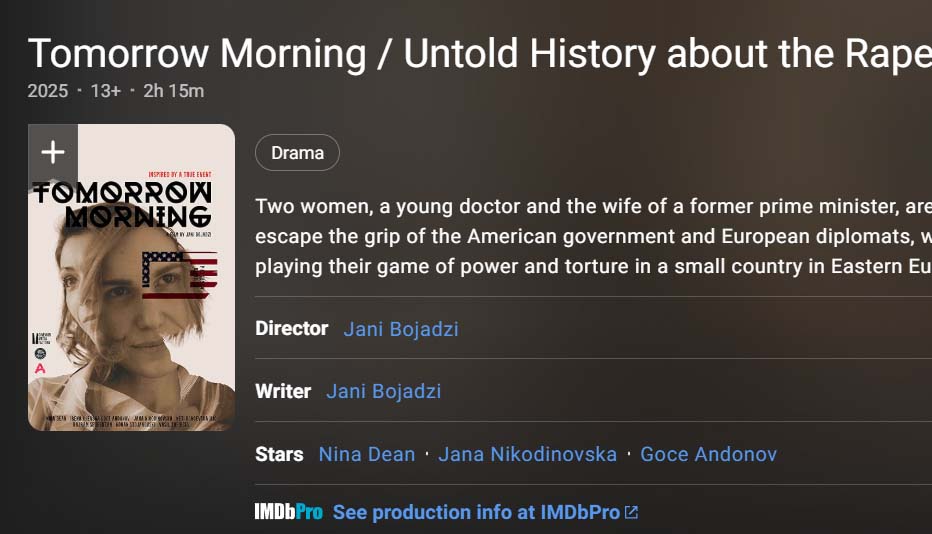Image resolution: width=932 pixels, height=534 pixels.
Task: Click the 13+ rating link
Action: click(105, 91)
